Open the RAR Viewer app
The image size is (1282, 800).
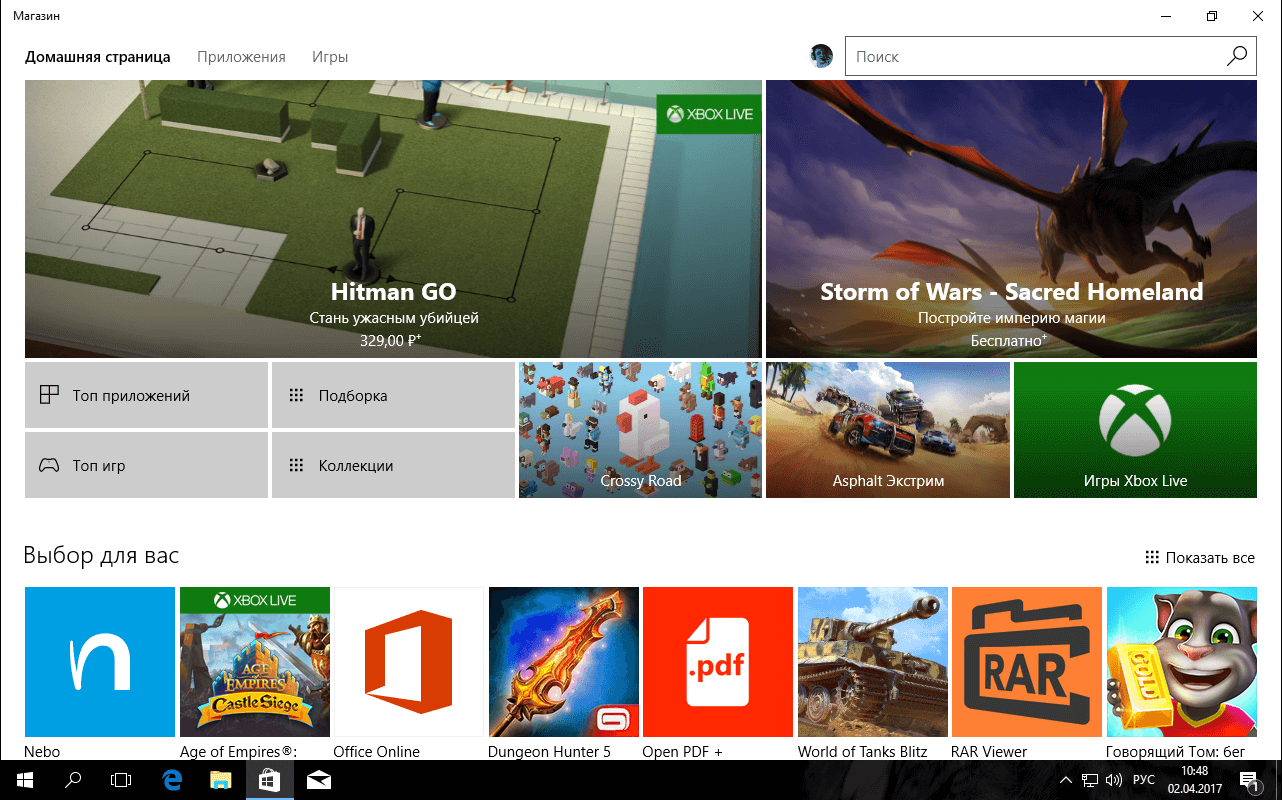coord(1027,662)
